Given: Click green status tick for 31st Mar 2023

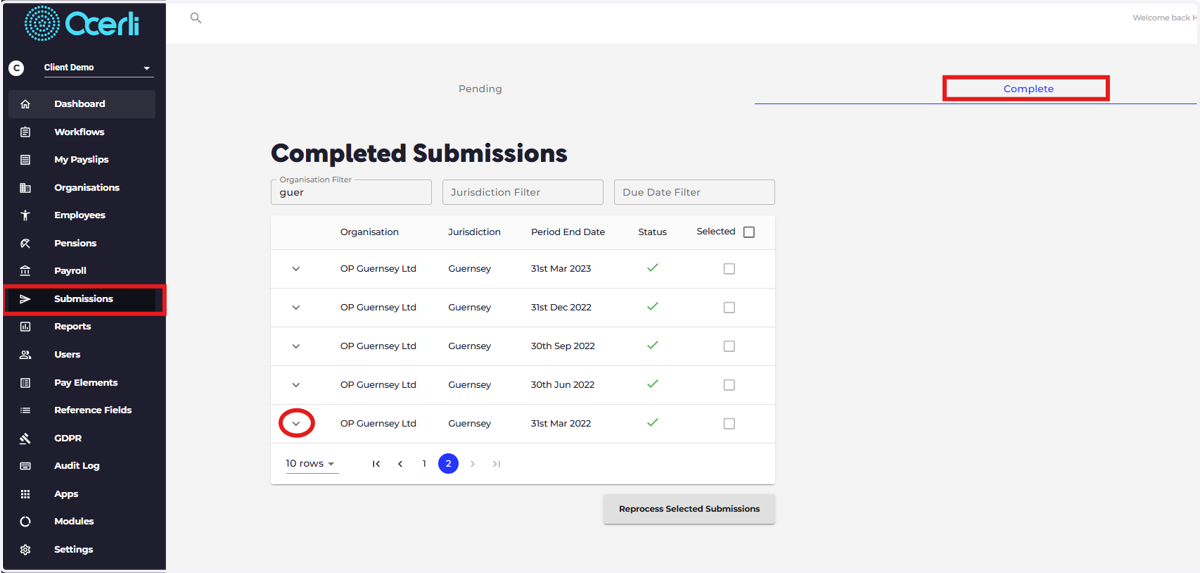Looking at the screenshot, I should (x=652, y=268).
